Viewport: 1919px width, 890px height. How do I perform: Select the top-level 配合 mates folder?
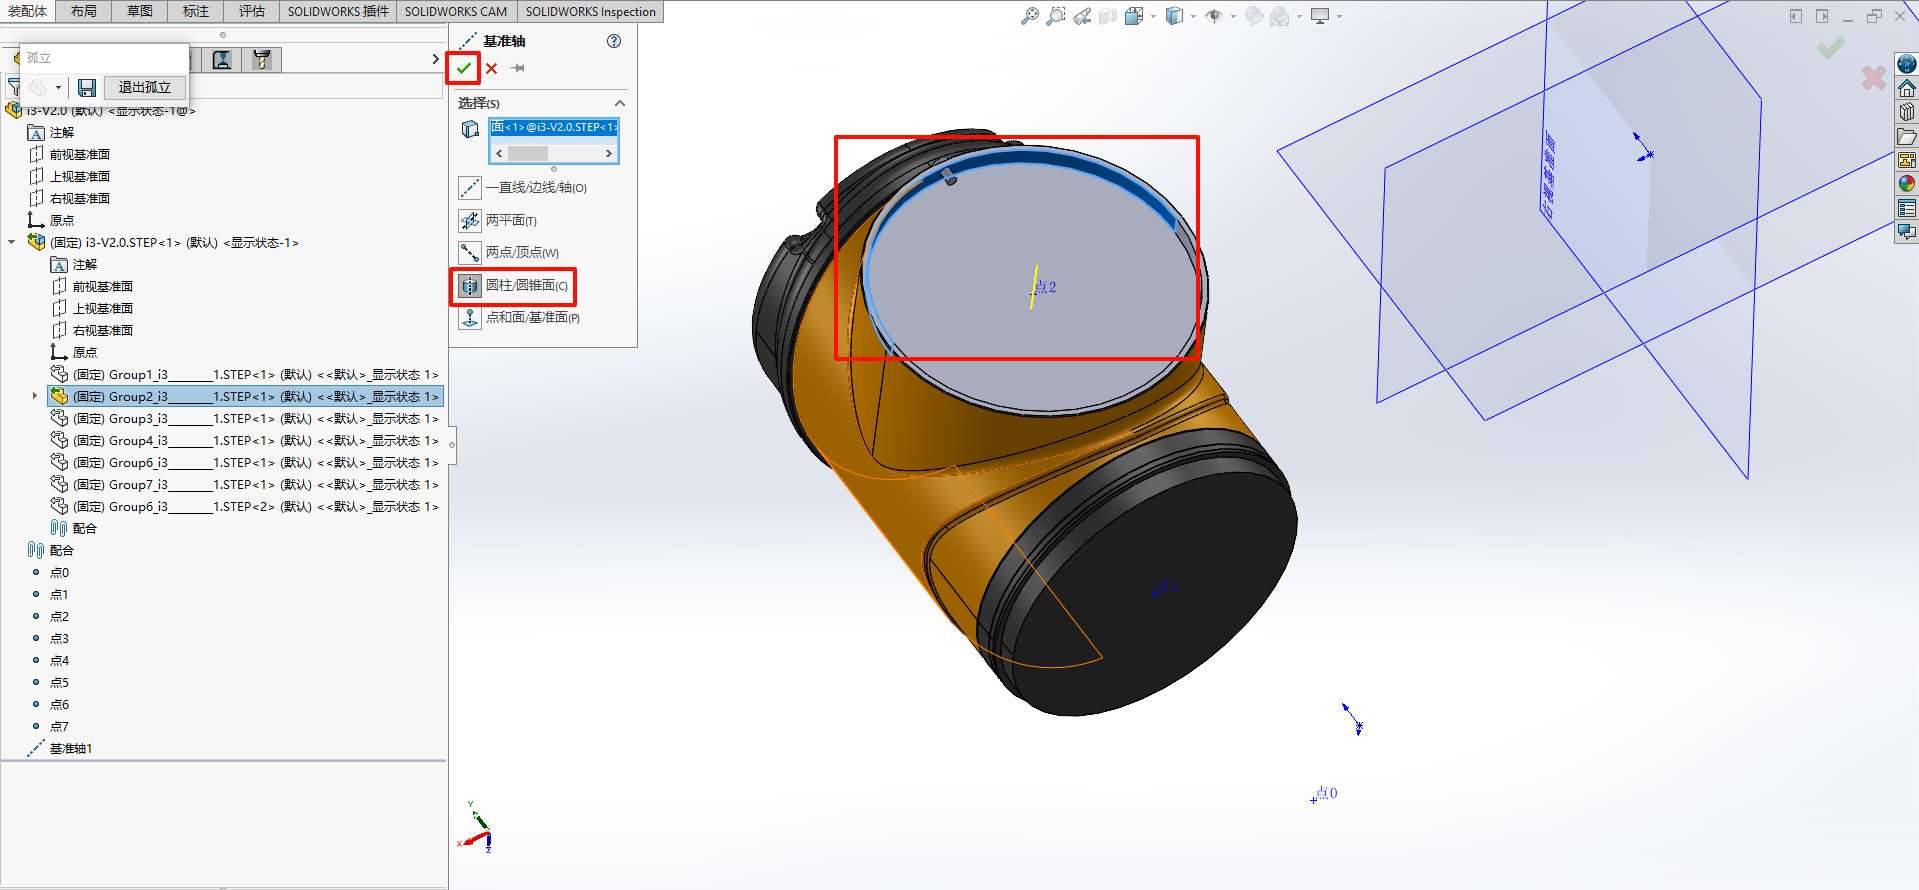(x=51, y=551)
